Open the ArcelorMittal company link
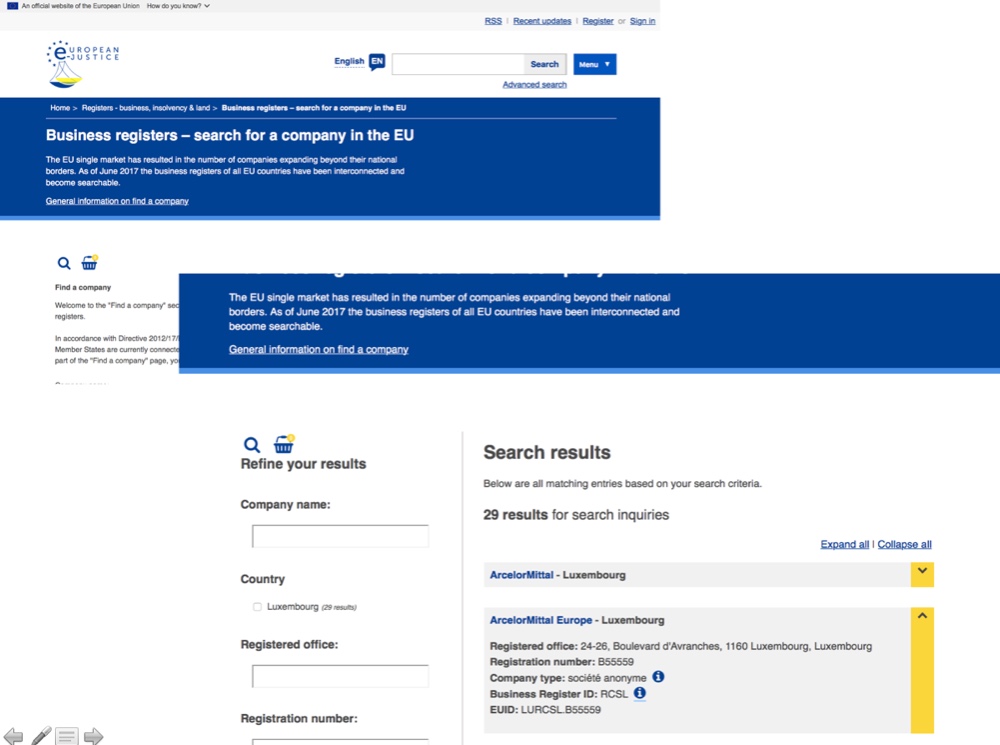This screenshot has width=1000, height=745. click(x=521, y=575)
